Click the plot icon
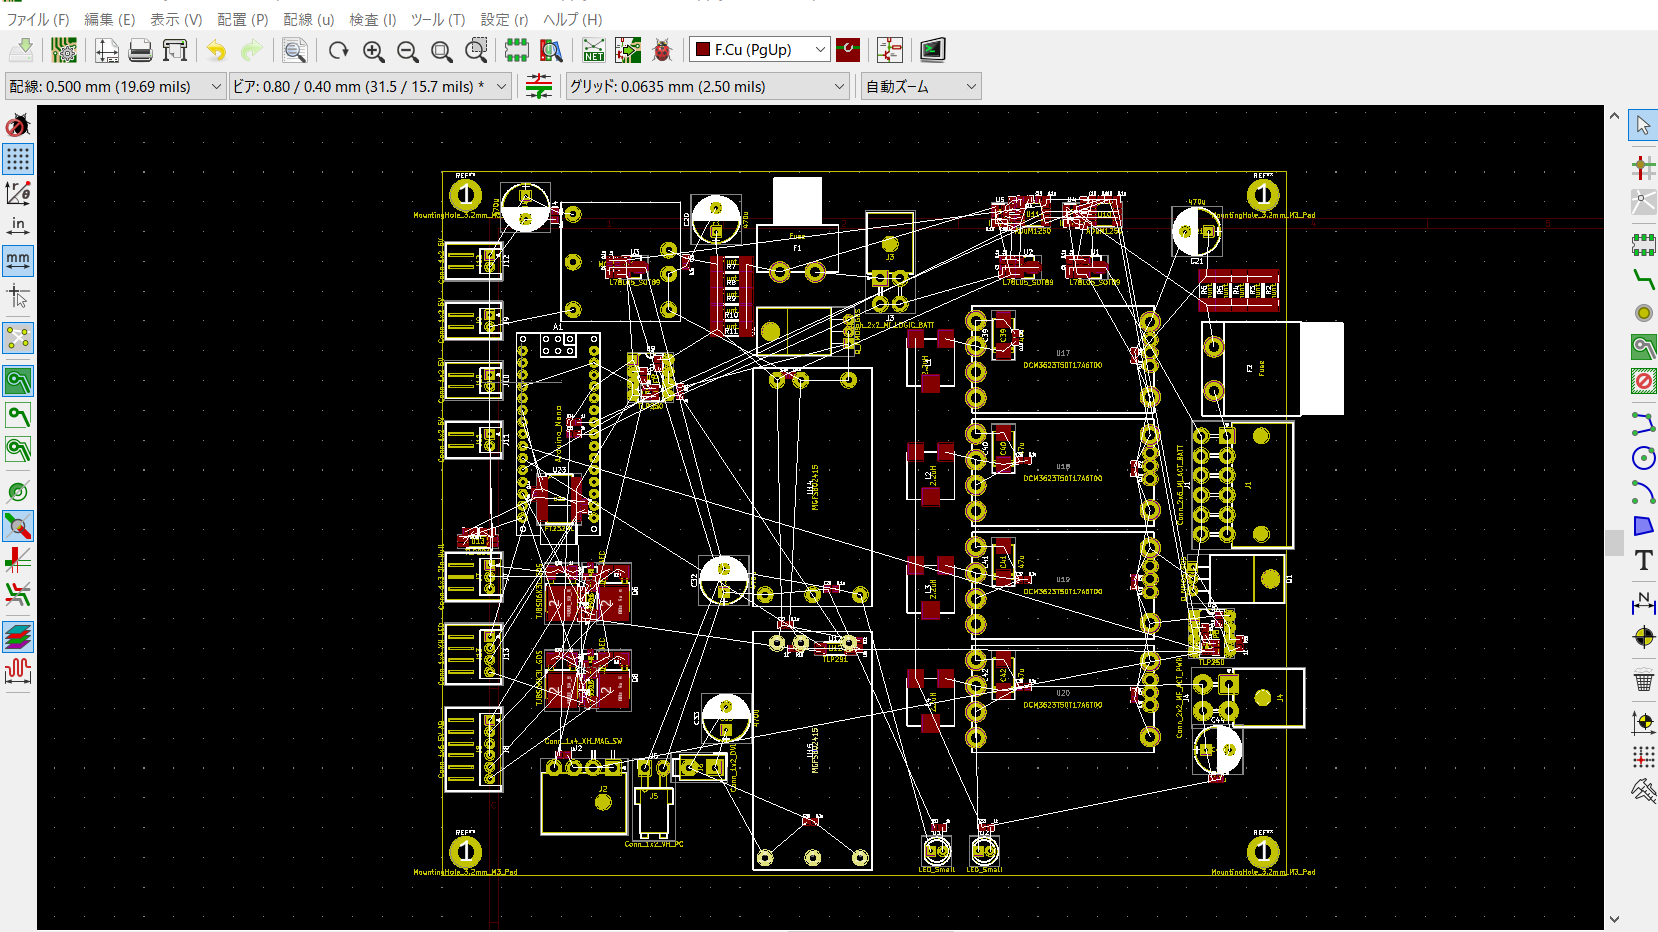 (175, 50)
